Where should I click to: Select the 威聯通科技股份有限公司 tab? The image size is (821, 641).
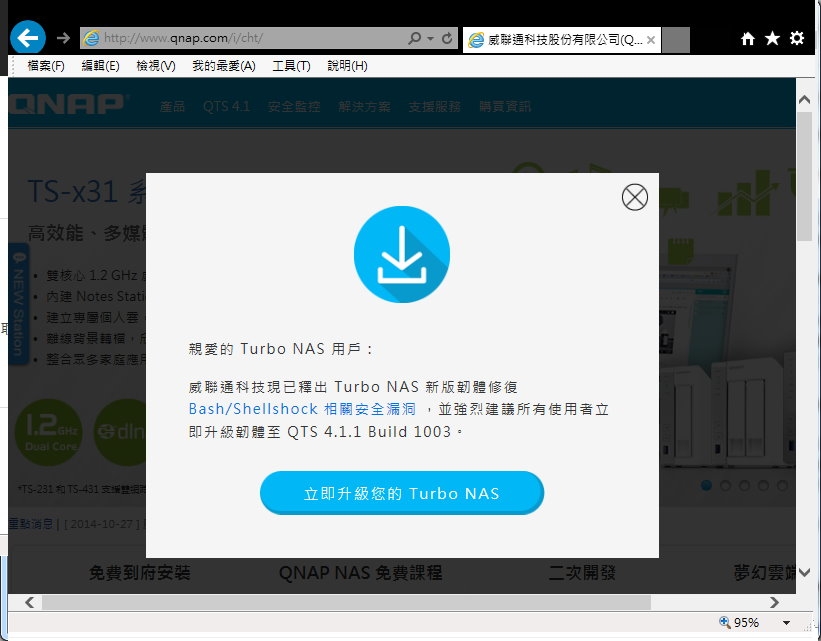562,40
